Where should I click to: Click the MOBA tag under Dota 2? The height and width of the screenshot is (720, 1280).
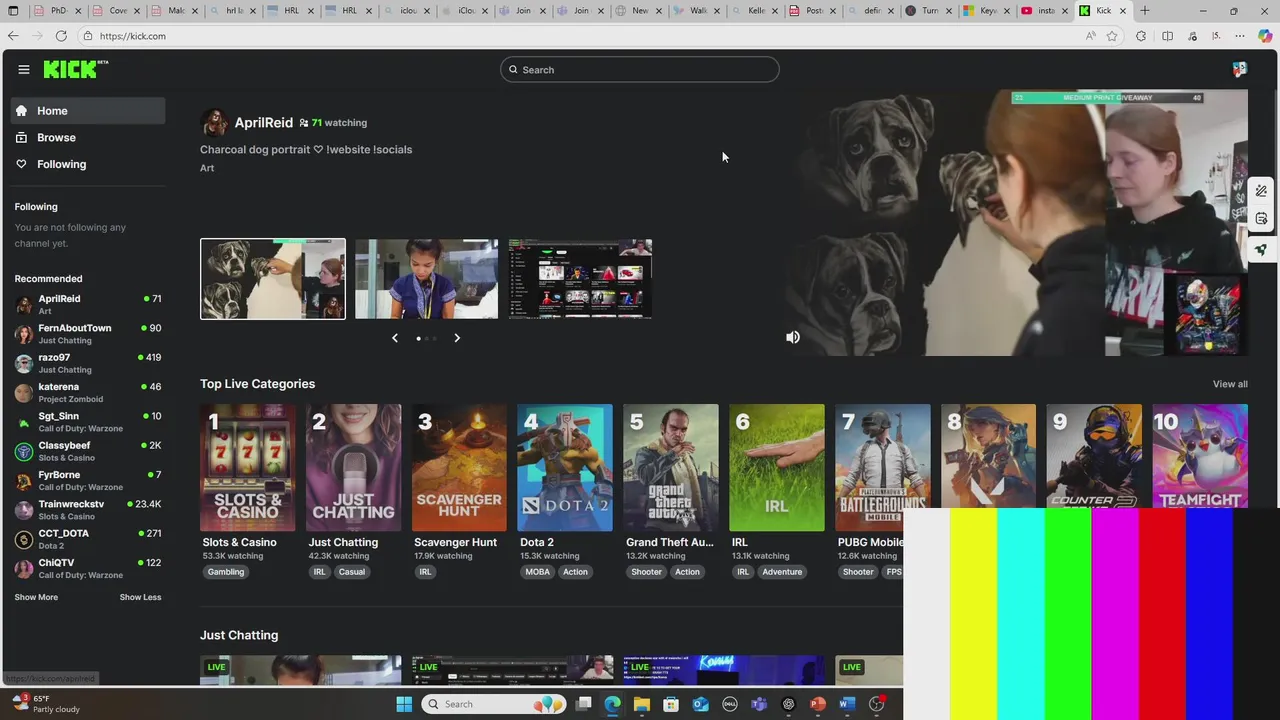(538, 572)
